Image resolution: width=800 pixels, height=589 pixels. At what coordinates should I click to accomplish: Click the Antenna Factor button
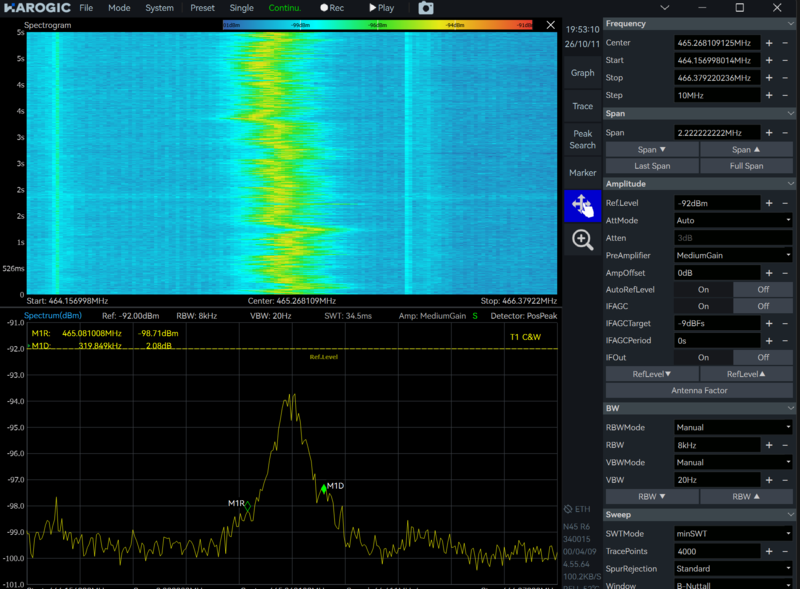(699, 391)
